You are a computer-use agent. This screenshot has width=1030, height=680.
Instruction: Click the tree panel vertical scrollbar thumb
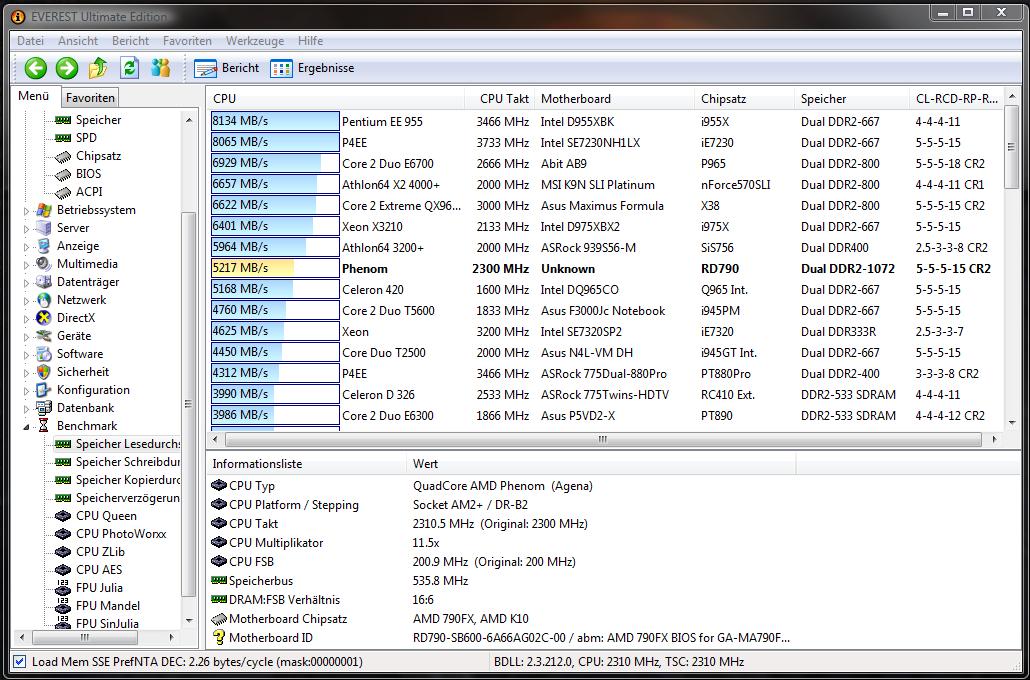point(189,404)
